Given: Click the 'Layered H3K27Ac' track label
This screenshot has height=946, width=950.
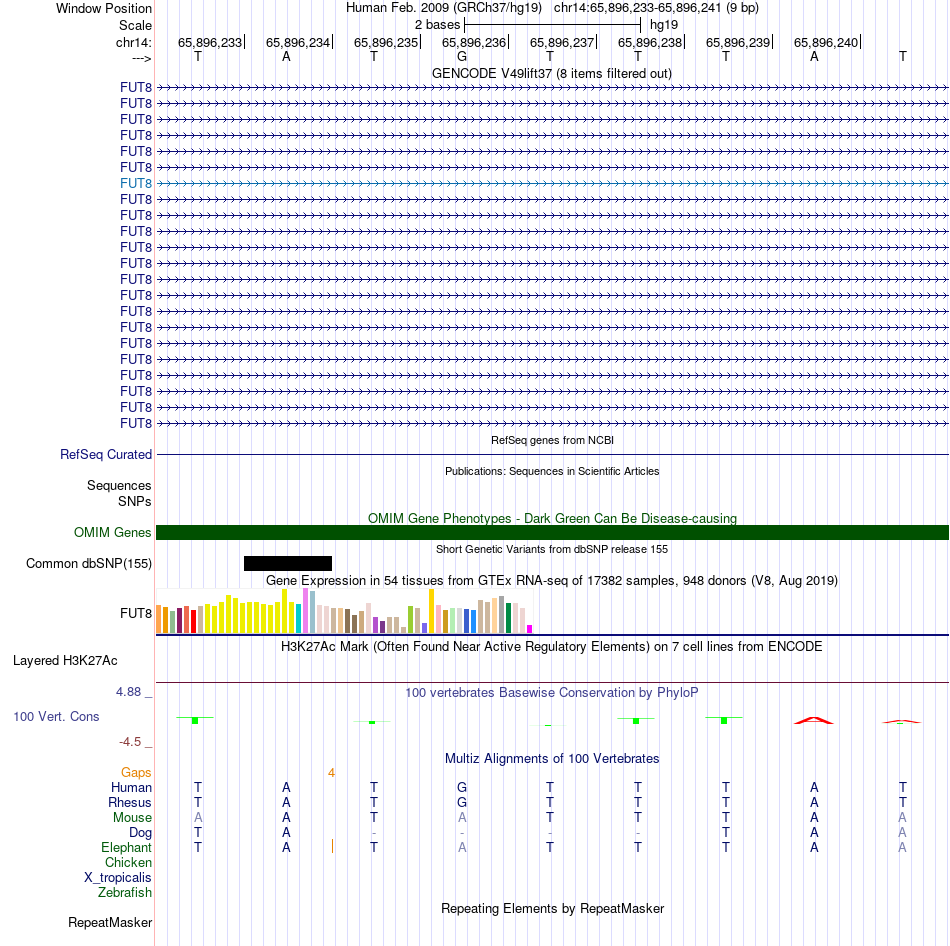Looking at the screenshot, I should pyautogui.click(x=65, y=661).
